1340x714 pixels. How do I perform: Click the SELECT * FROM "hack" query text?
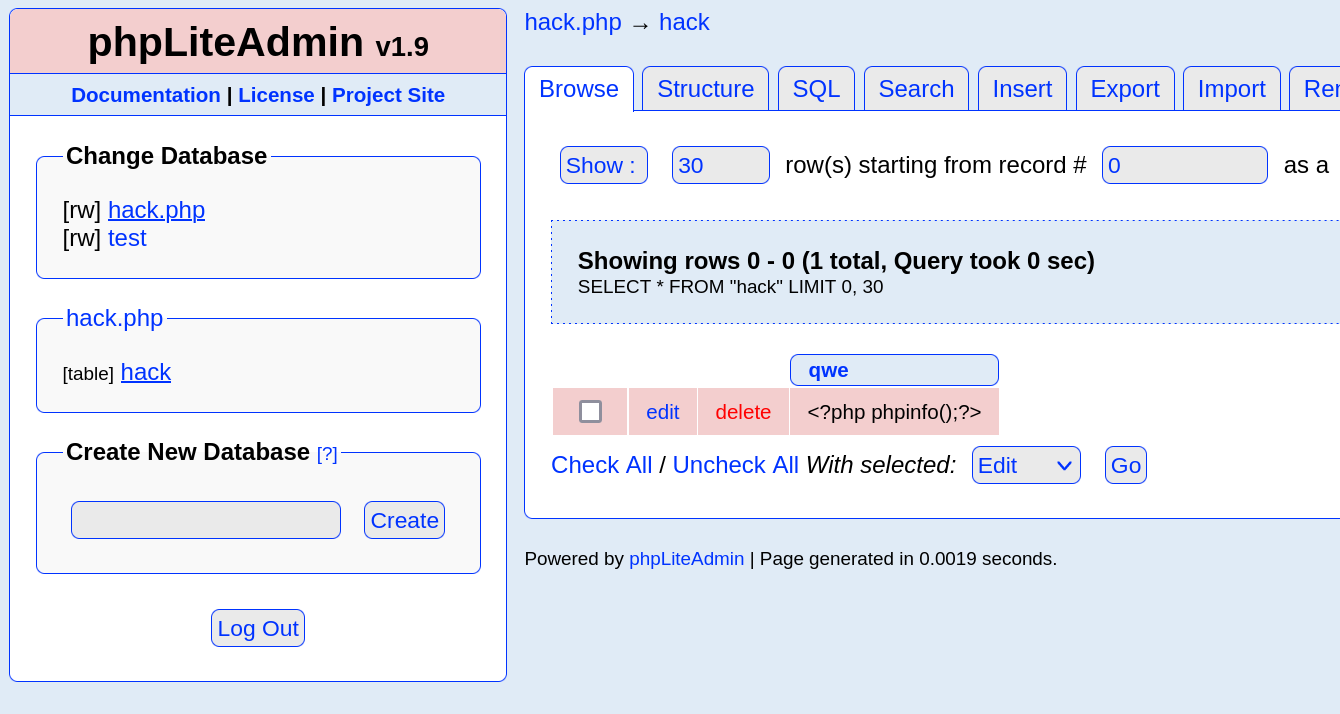(x=730, y=287)
